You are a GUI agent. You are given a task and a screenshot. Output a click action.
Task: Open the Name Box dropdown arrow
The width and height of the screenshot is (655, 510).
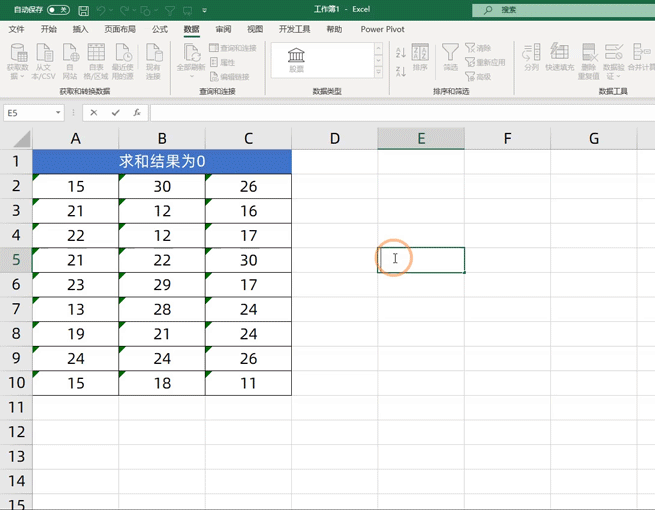tap(59, 113)
